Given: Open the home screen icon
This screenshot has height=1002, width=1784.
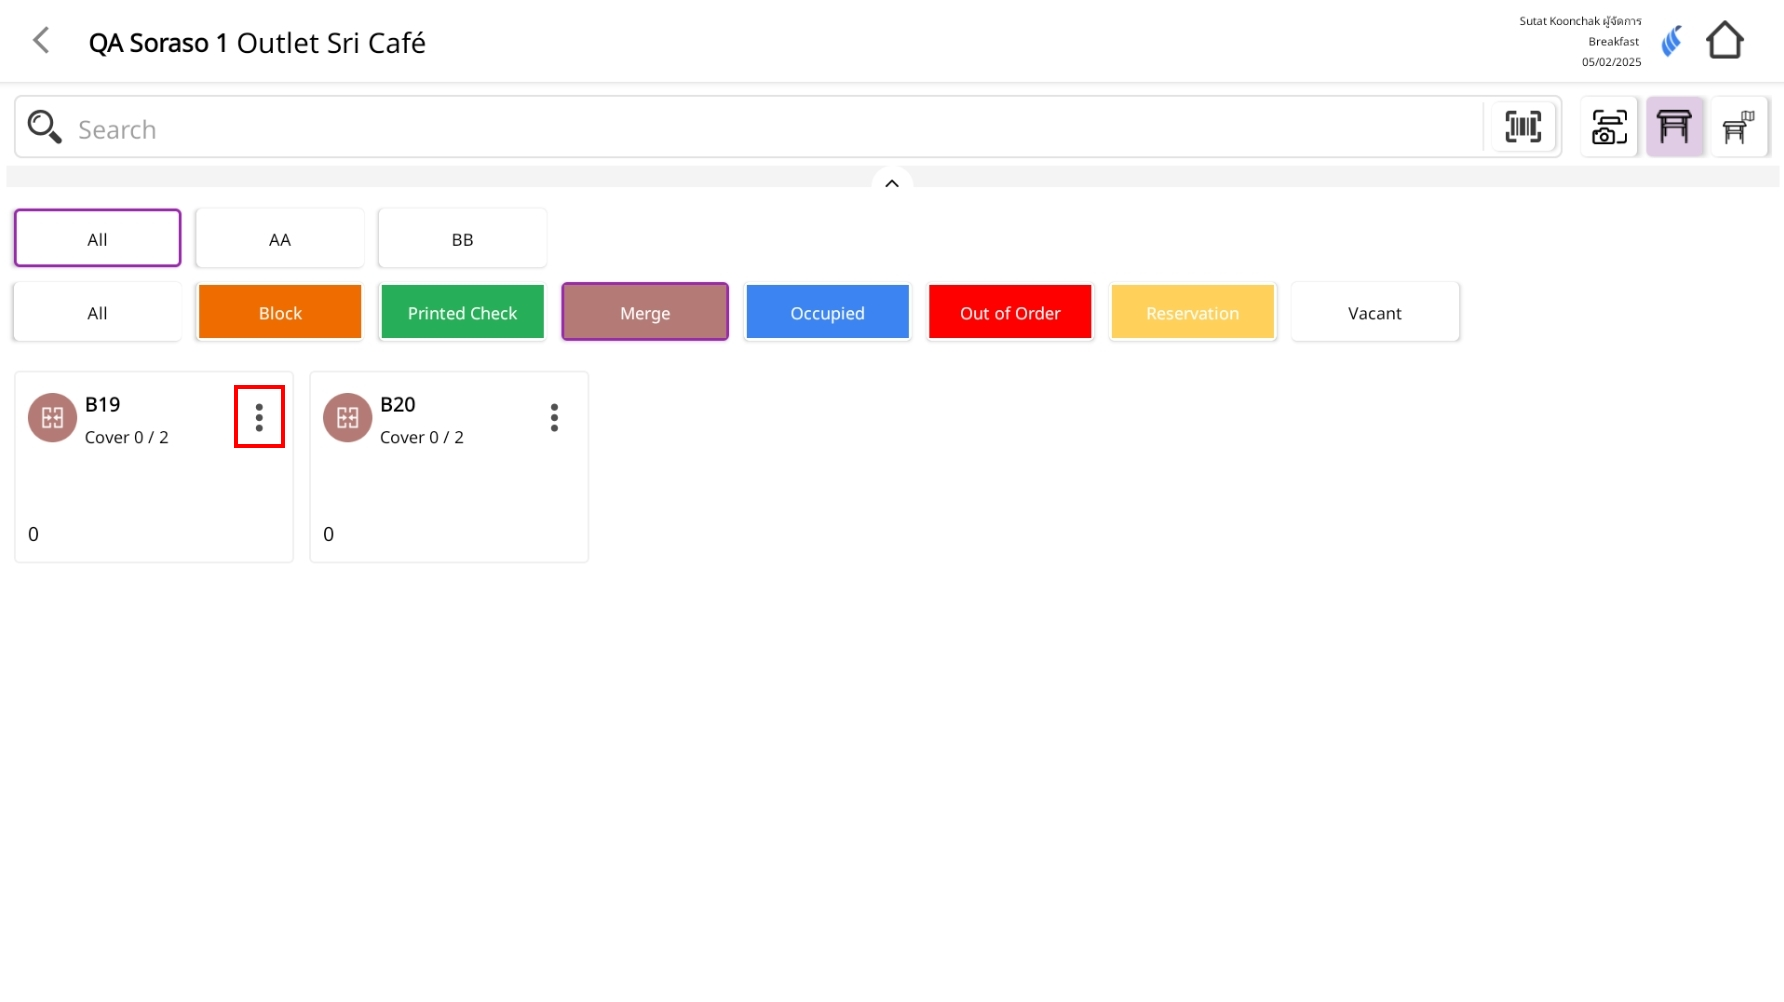Looking at the screenshot, I should (x=1724, y=41).
